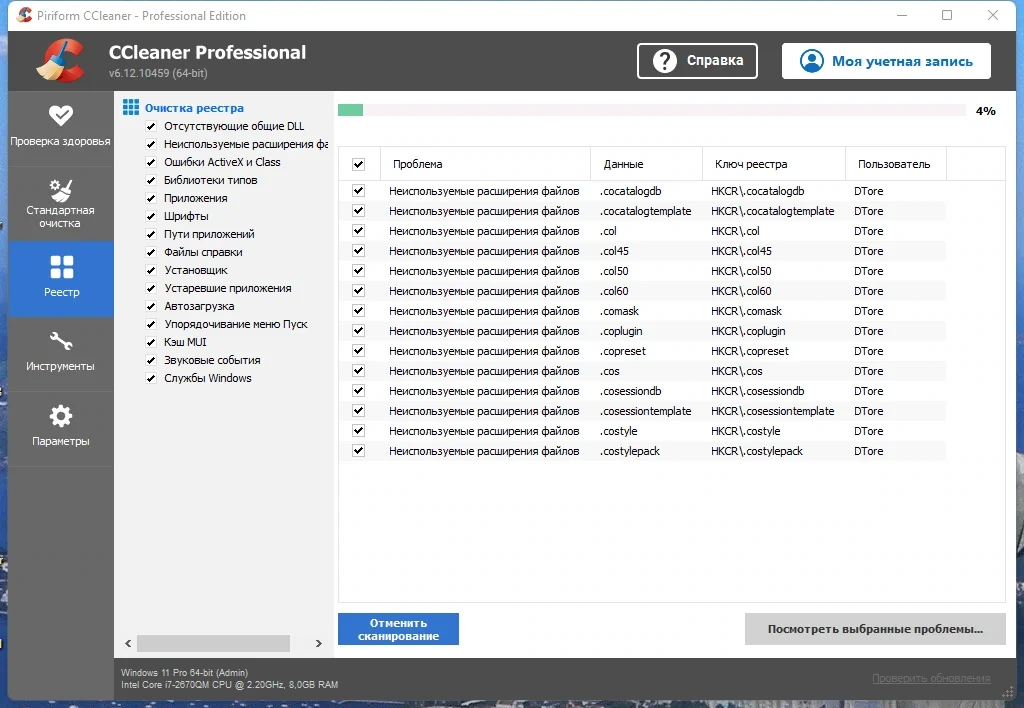Viewport: 1024px width, 708px height.
Task: Open the Параметры gear icon
Action: 61,416
